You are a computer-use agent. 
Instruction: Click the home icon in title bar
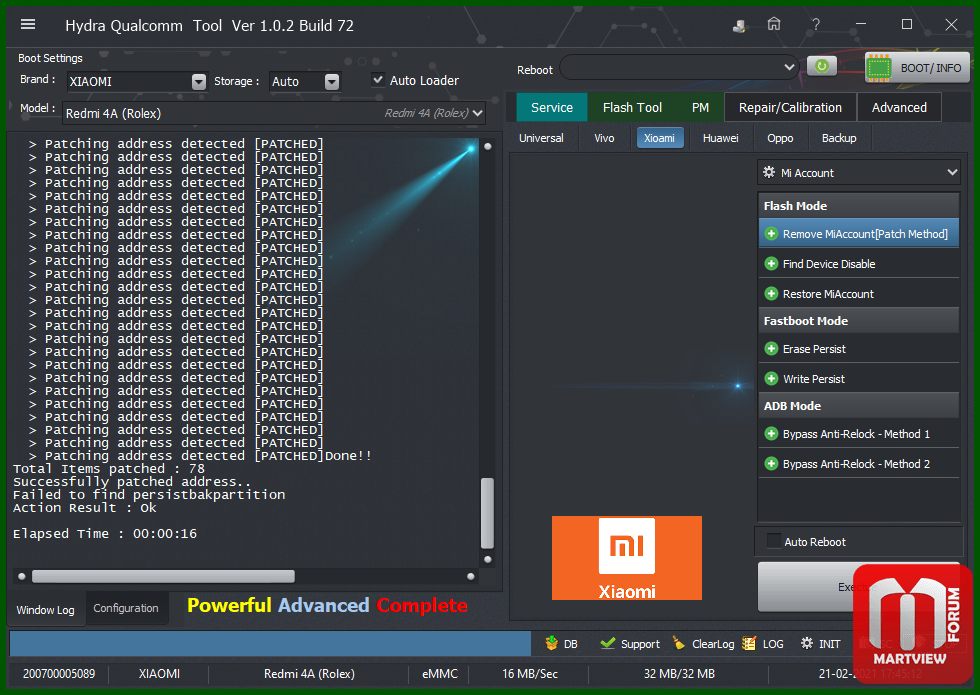pos(774,25)
